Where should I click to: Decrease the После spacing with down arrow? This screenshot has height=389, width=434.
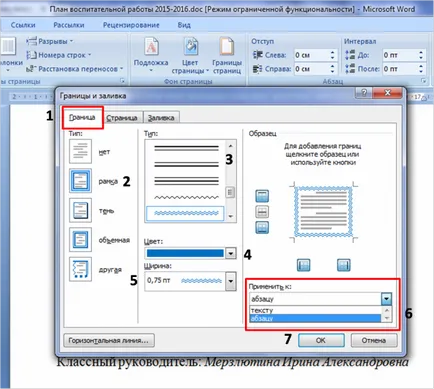[421, 72]
